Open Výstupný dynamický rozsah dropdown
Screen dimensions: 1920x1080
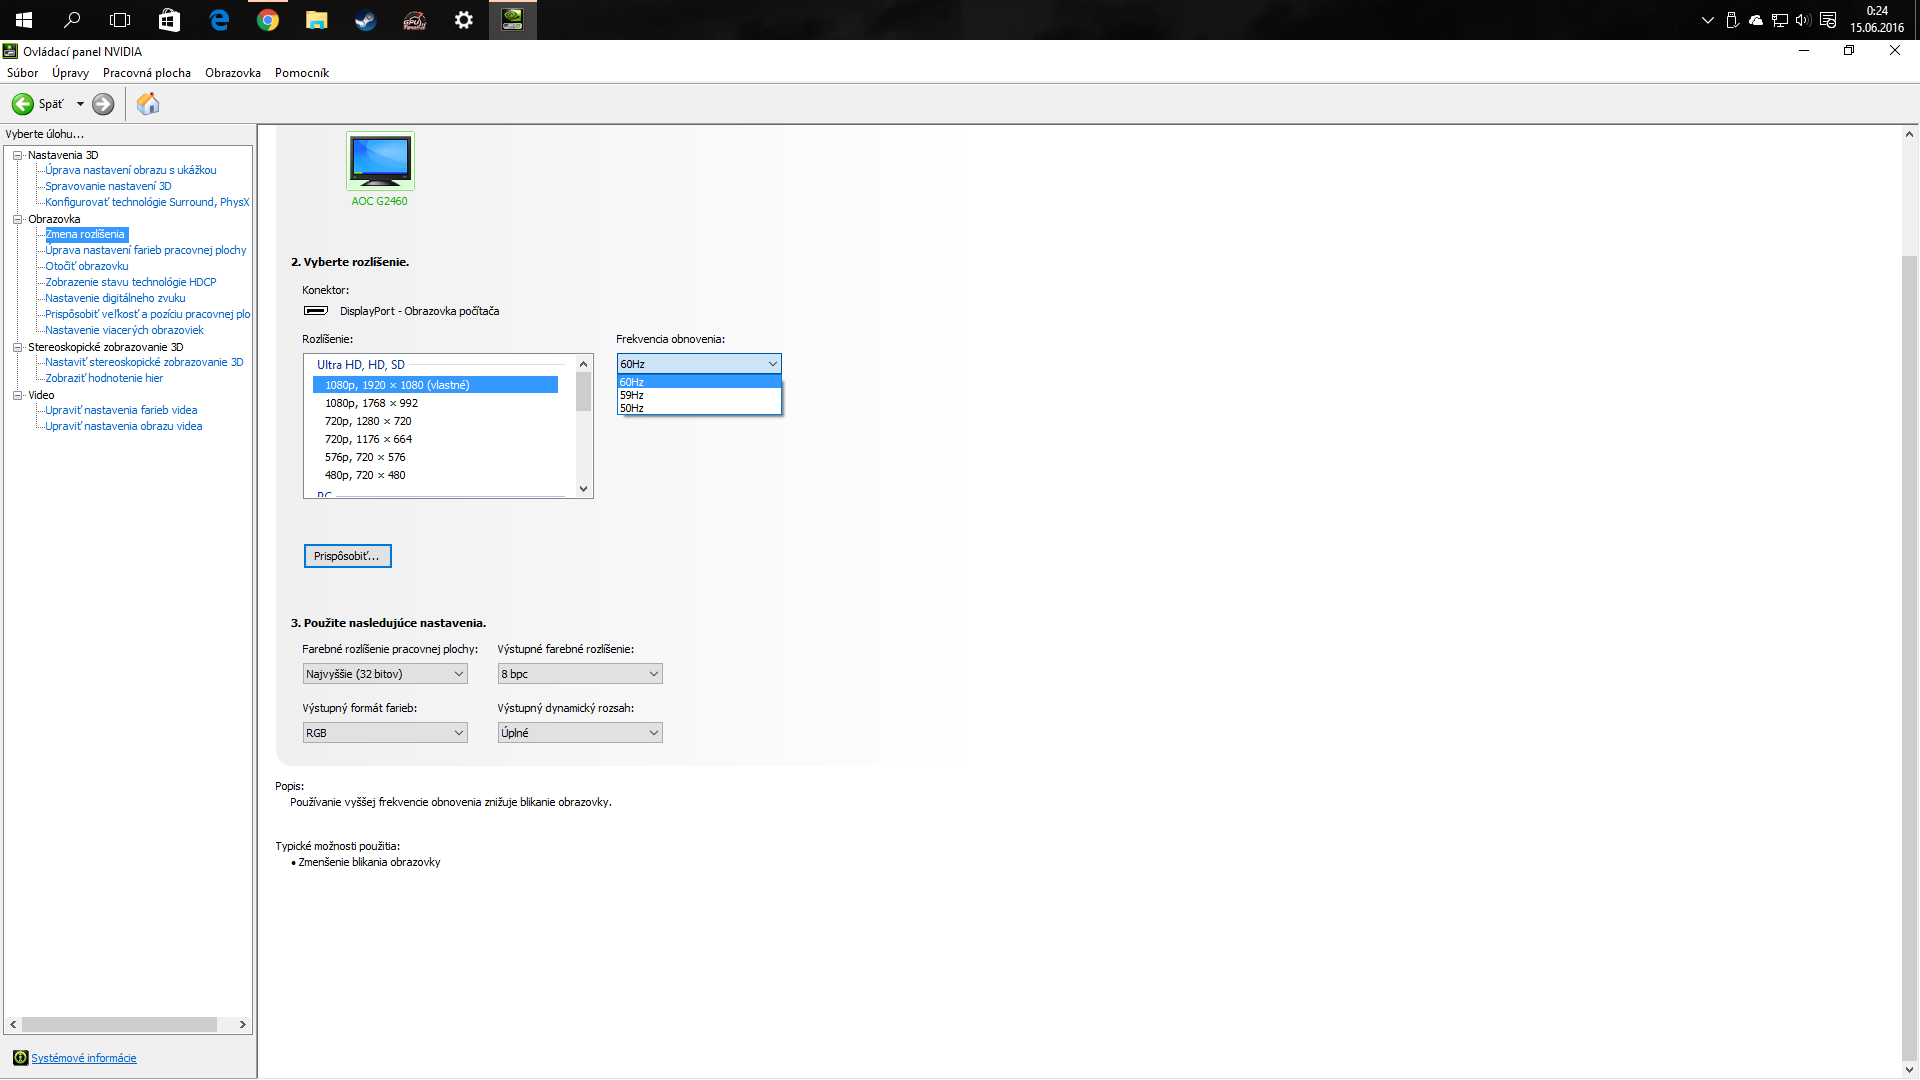point(580,733)
